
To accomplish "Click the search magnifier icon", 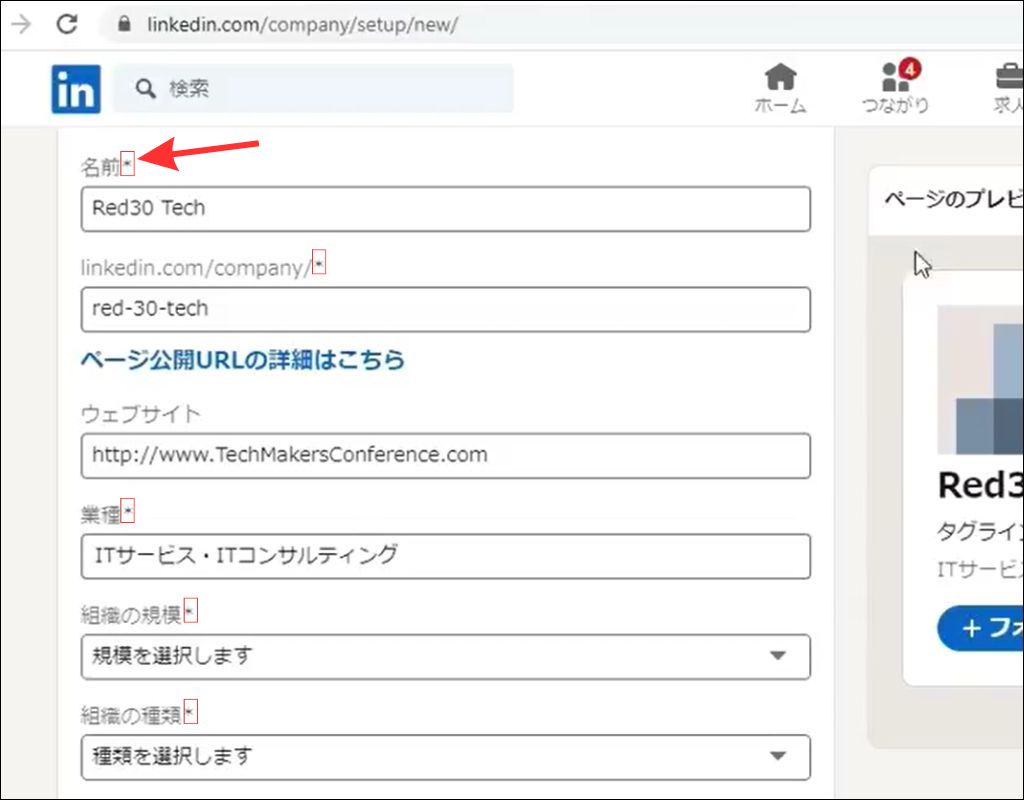I will click(x=145, y=88).
